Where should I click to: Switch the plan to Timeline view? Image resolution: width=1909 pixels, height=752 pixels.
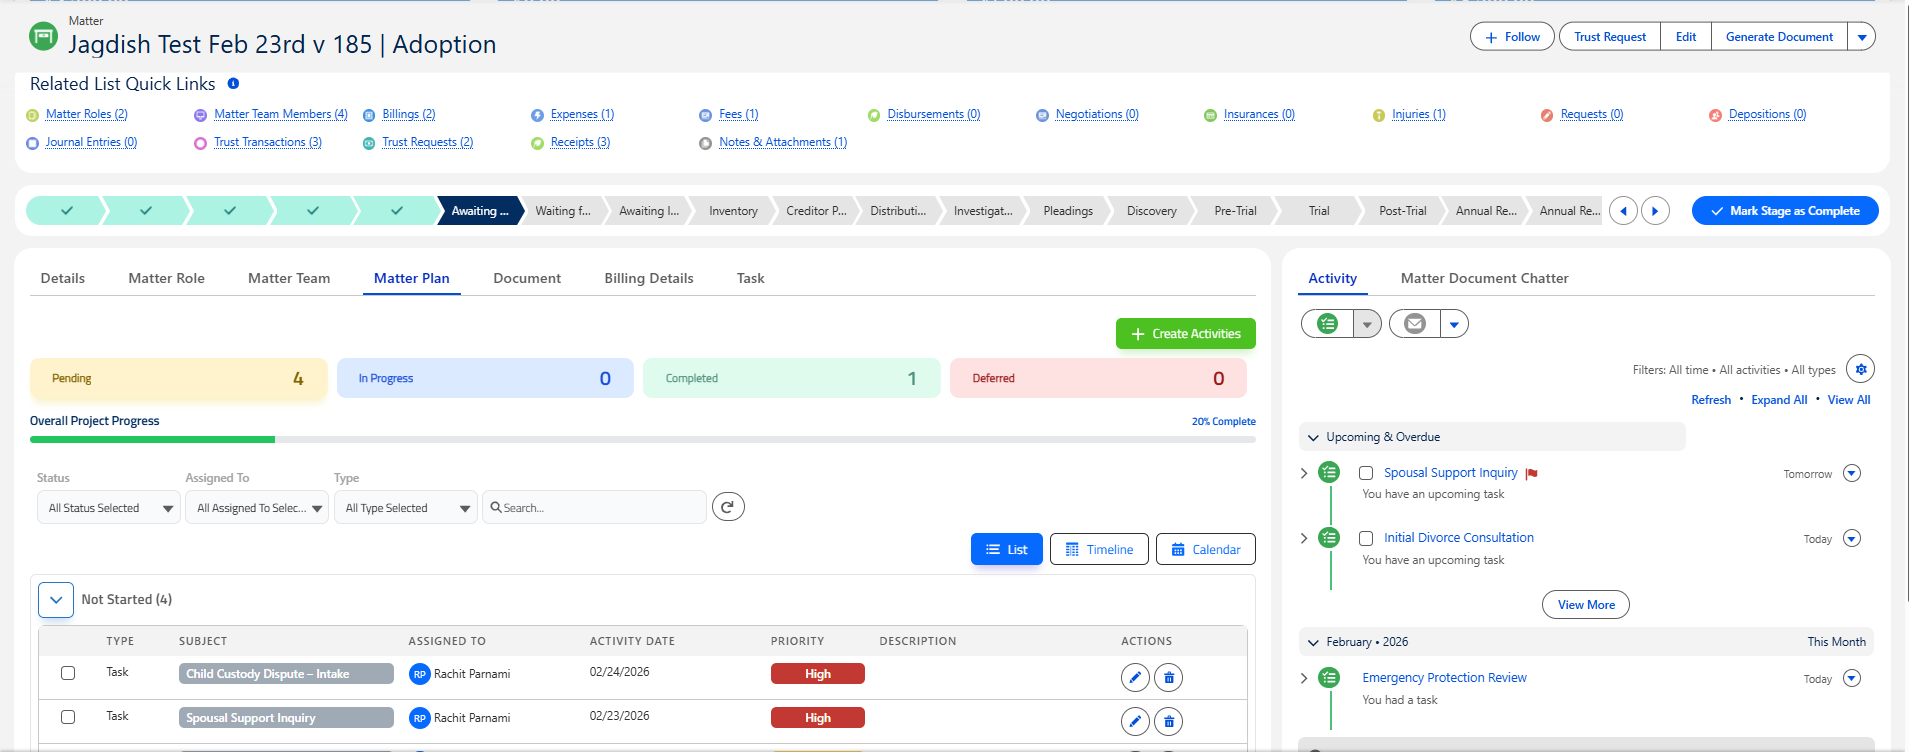(1099, 549)
